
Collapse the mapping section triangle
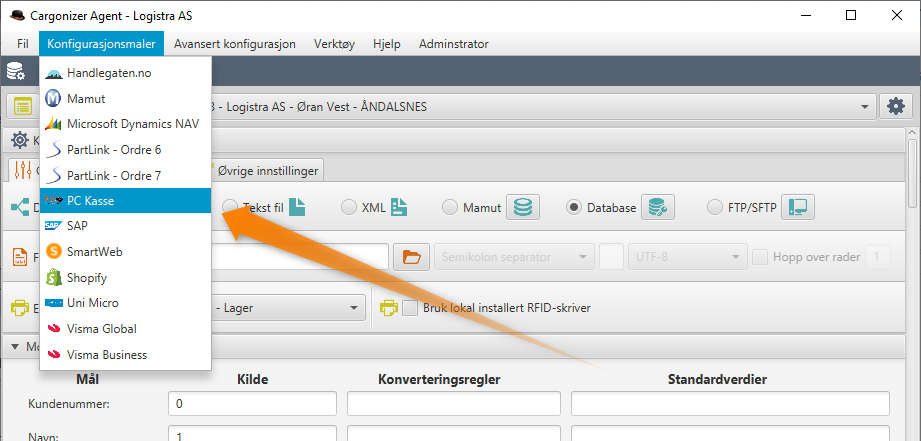click(15, 346)
